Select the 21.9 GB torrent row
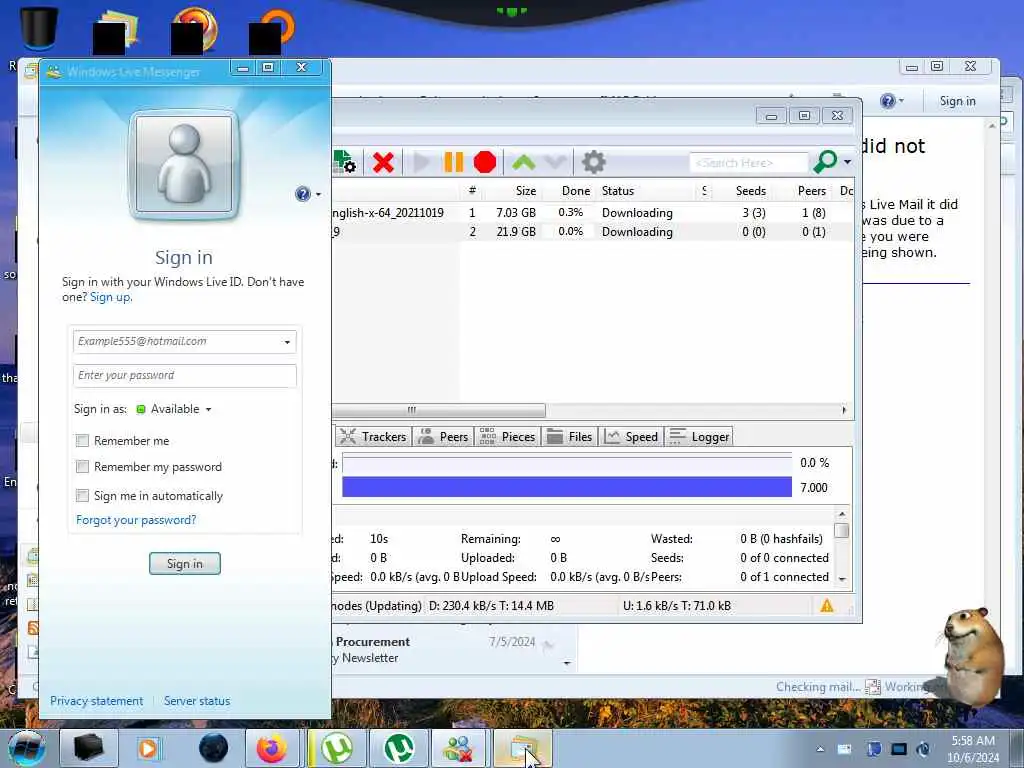Screen dimensions: 1024x768 pos(592,232)
